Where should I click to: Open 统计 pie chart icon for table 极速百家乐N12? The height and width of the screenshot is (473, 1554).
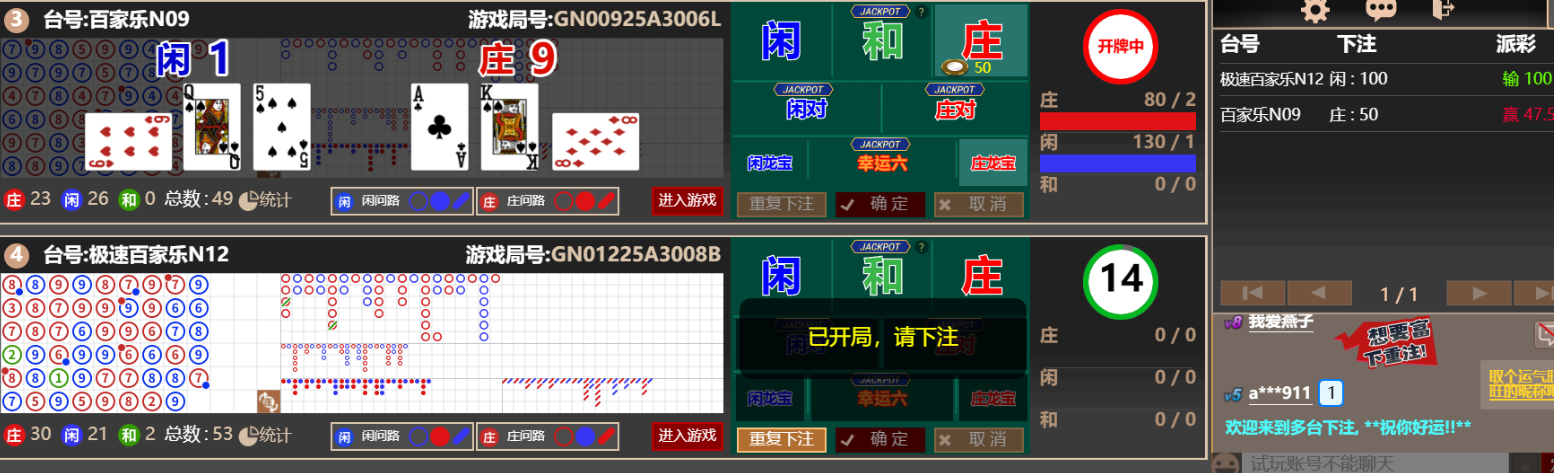[248, 435]
